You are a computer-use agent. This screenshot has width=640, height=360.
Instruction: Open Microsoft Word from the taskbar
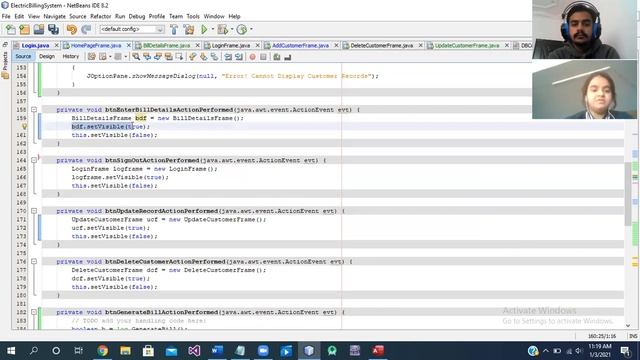coord(217,351)
